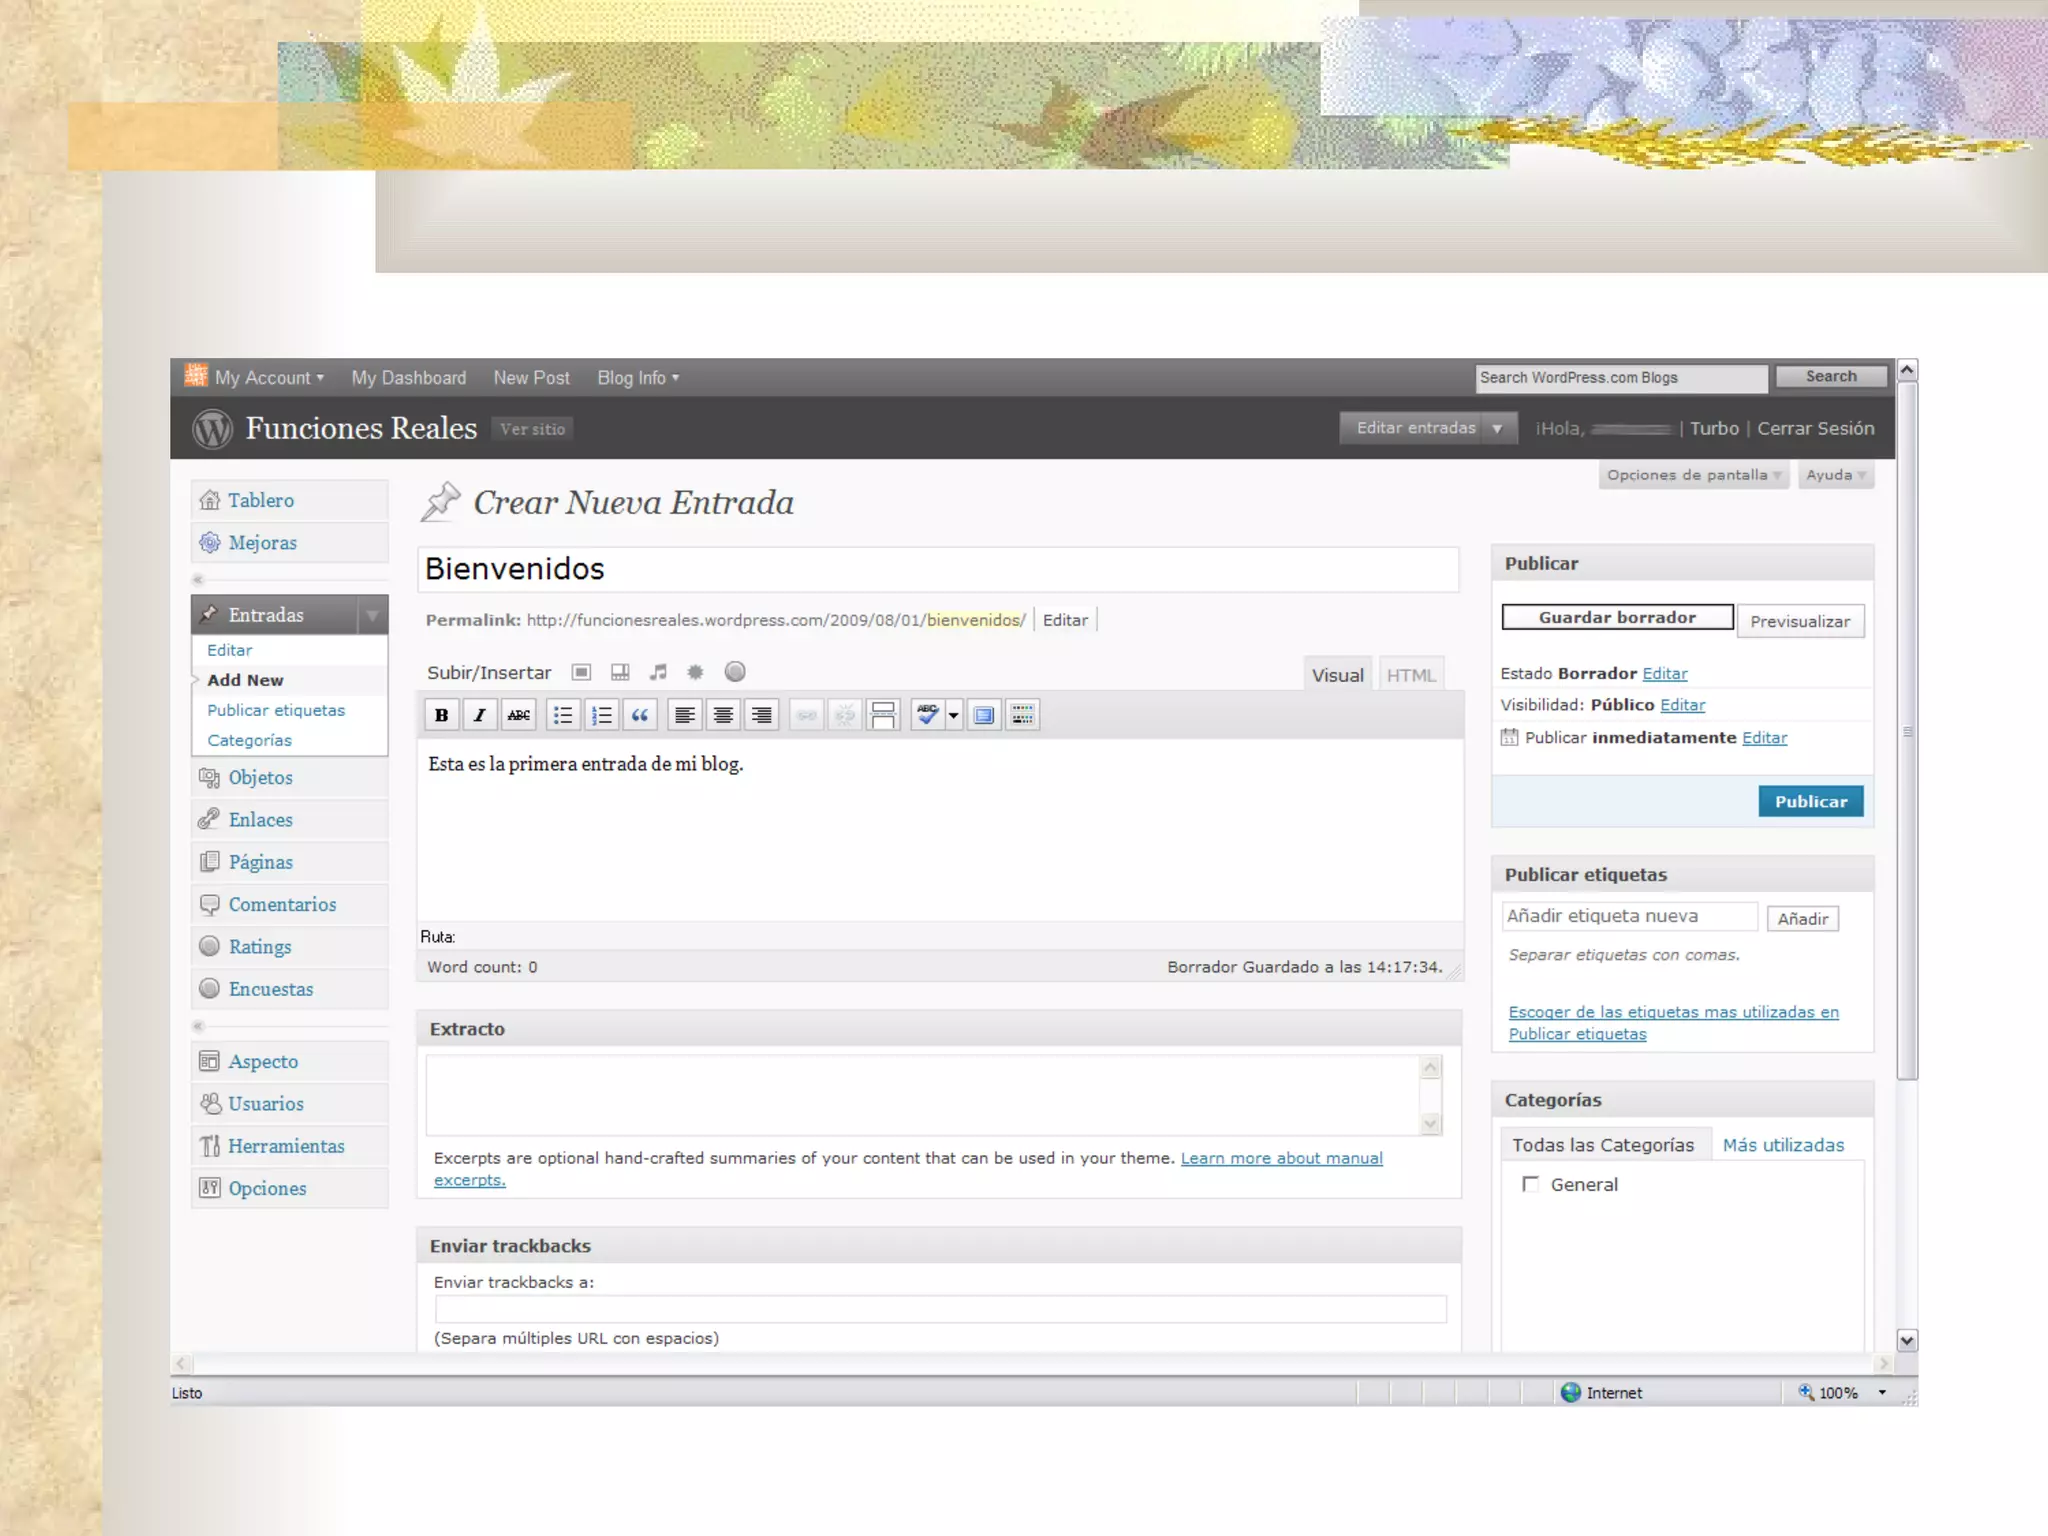
Task: Insert the More tag
Action: coord(883,715)
